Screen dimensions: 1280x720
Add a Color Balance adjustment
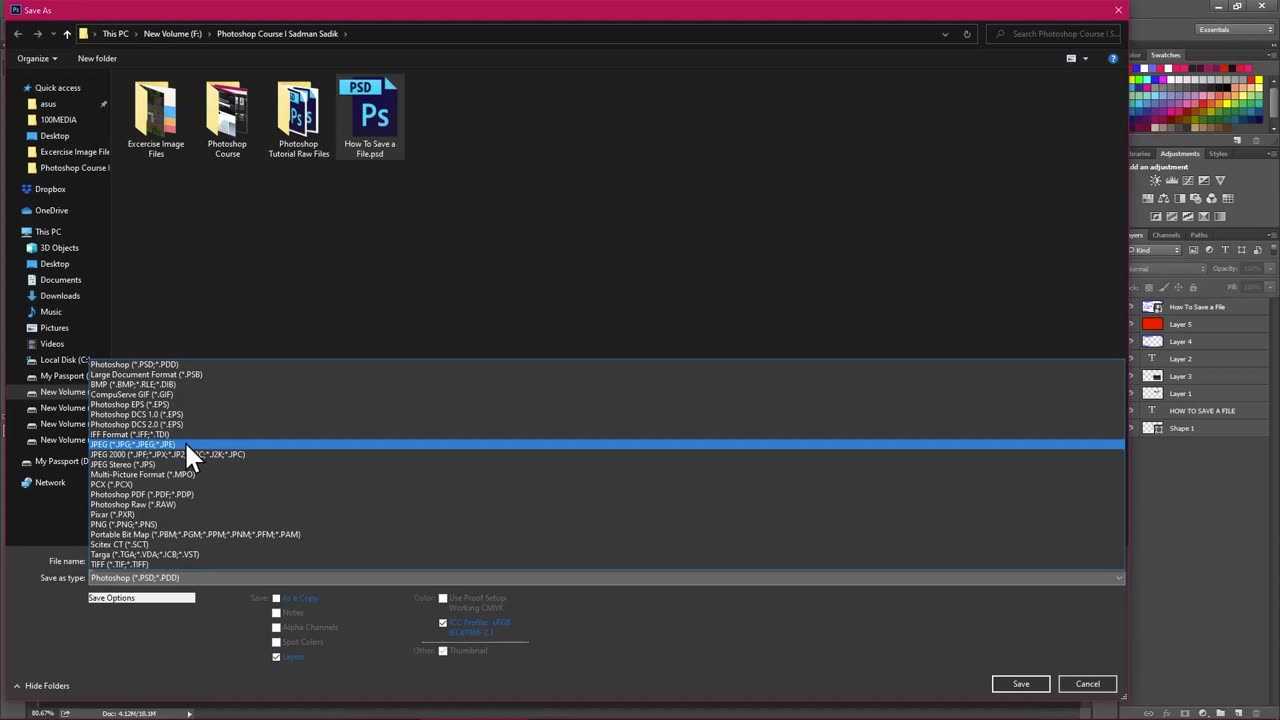tap(1164, 199)
